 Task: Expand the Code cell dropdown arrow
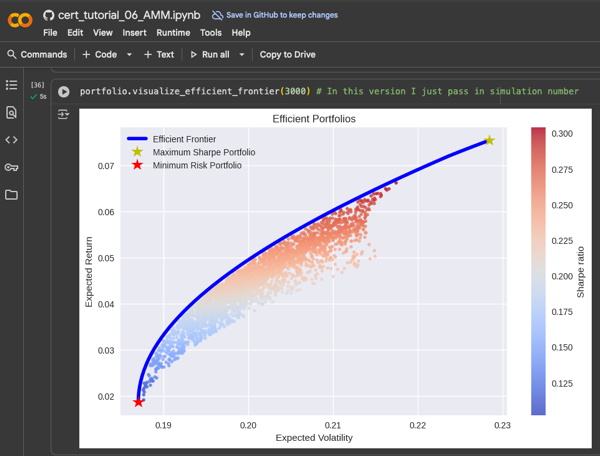click(129, 55)
